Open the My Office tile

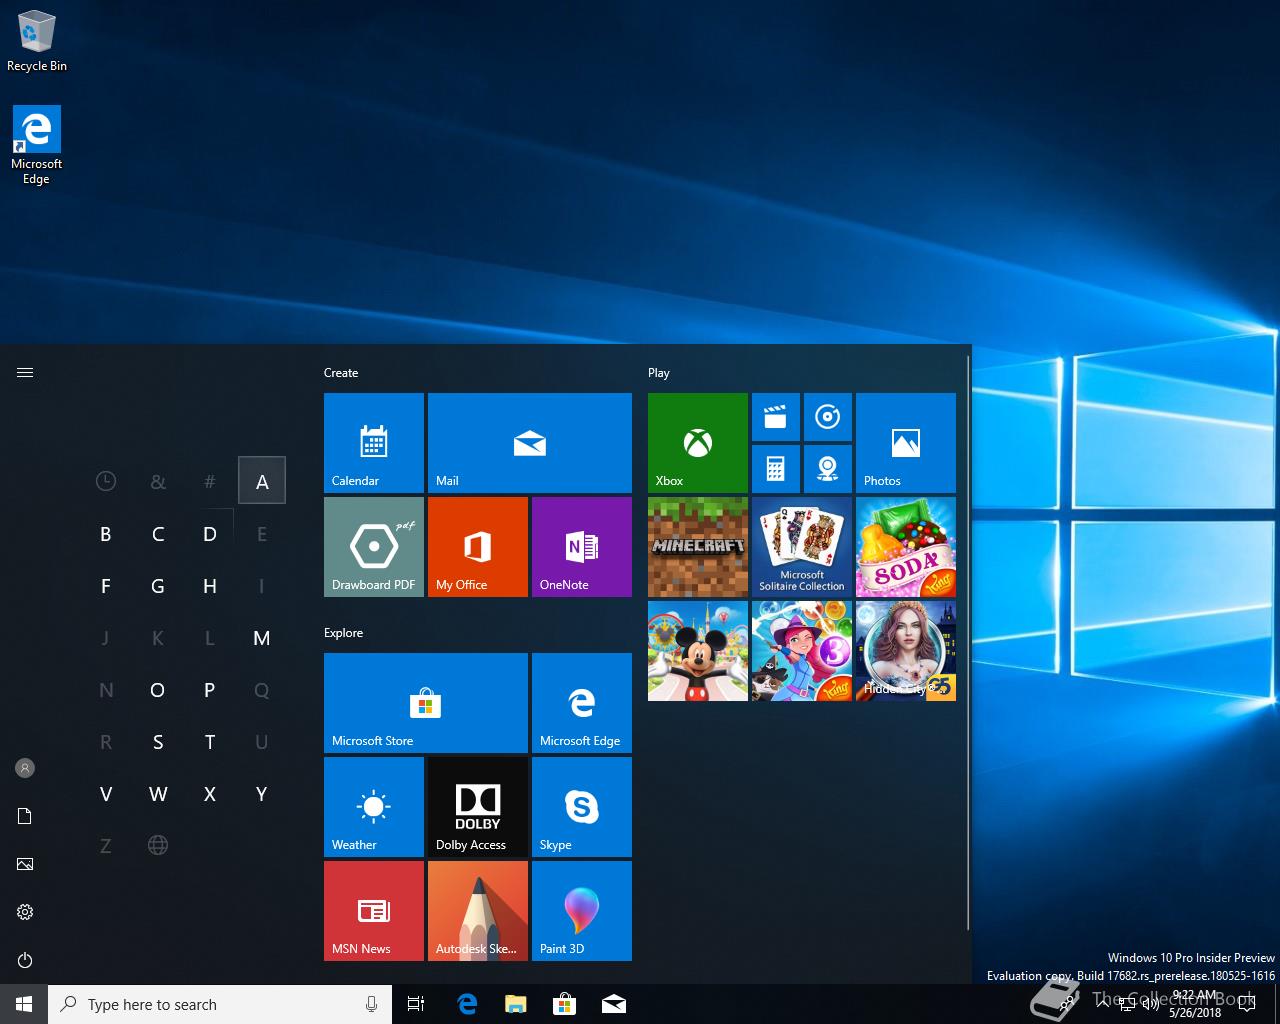pos(478,547)
